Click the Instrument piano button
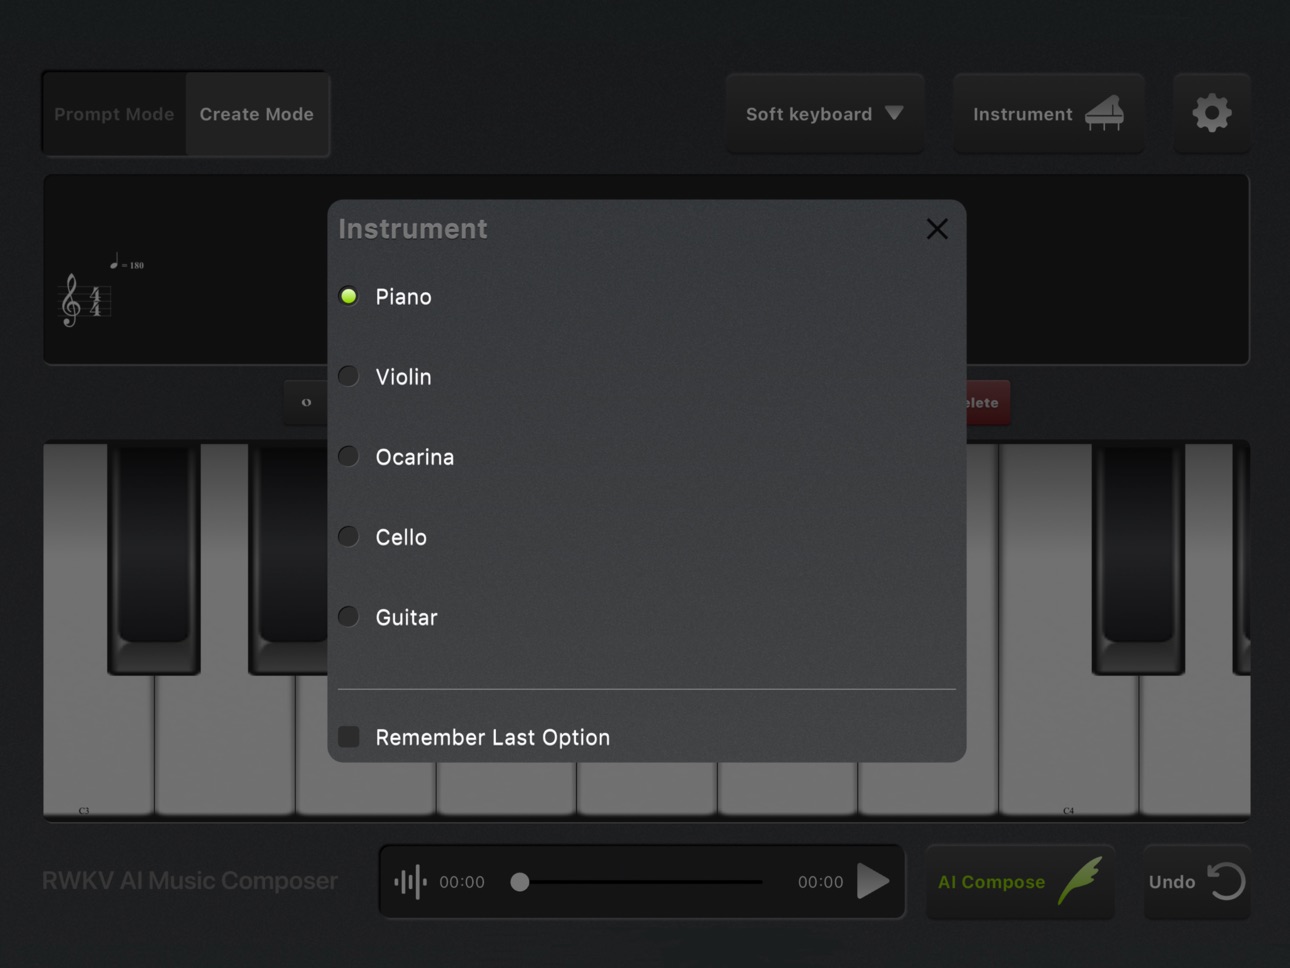 (1048, 113)
